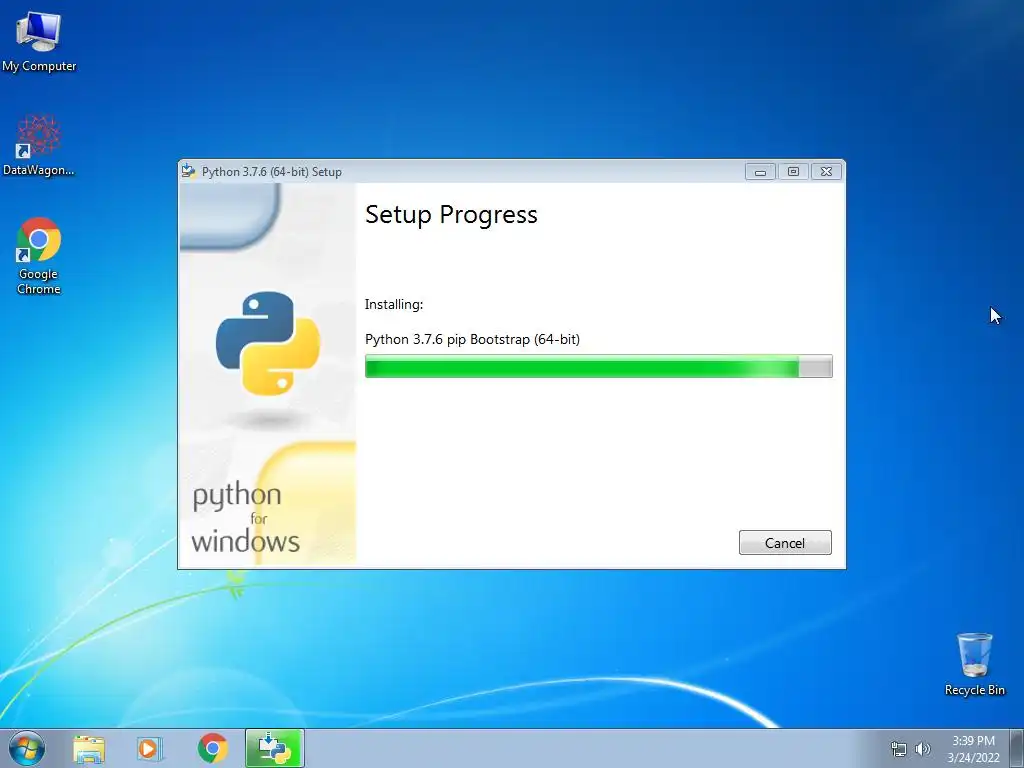This screenshot has height=768, width=1024.
Task: Click the "Python 3.7.6 pip Bootstrap (64-bit)" text
Action: point(472,340)
